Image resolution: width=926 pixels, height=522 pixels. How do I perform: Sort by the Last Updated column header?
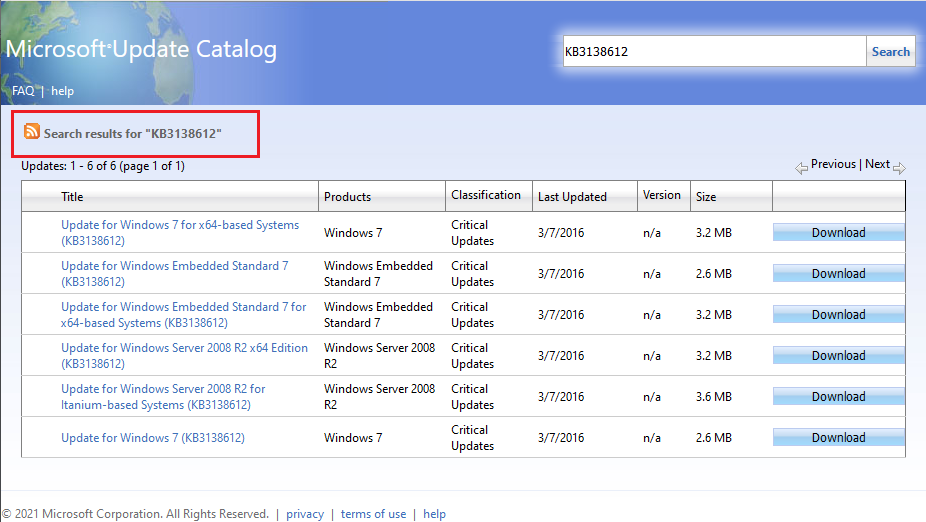point(572,197)
